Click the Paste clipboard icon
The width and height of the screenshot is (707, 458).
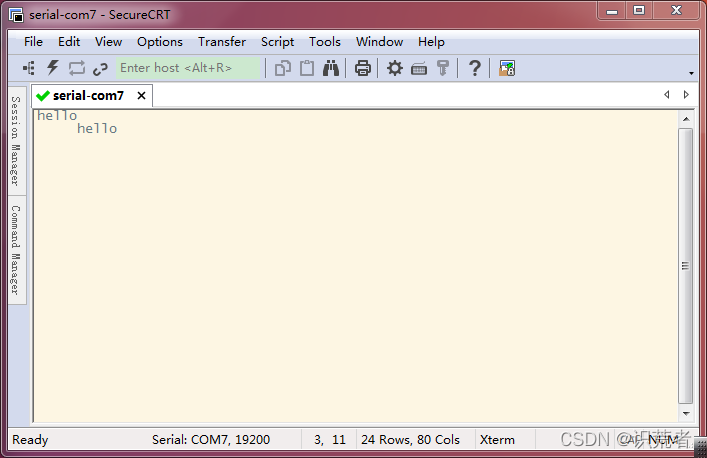(307, 68)
